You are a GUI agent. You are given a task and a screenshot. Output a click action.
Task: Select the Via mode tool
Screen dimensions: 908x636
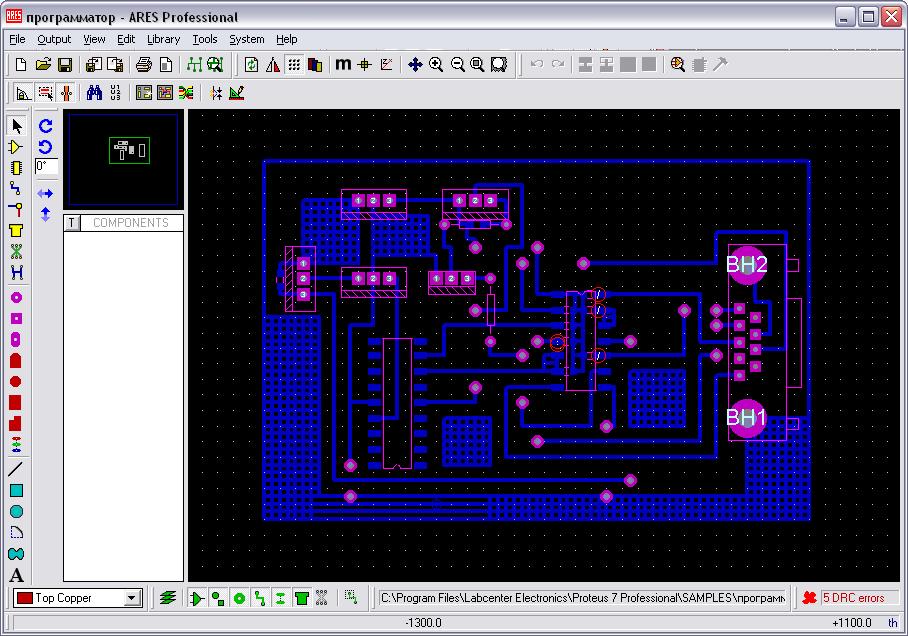click(x=16, y=209)
